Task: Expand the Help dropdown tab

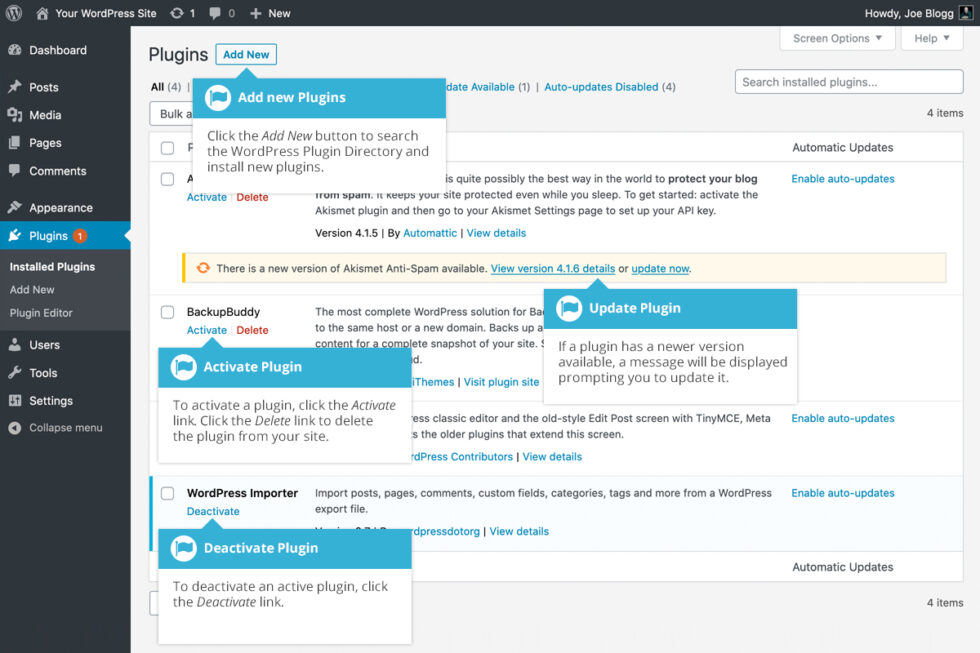Action: pyautogui.click(x=932, y=38)
